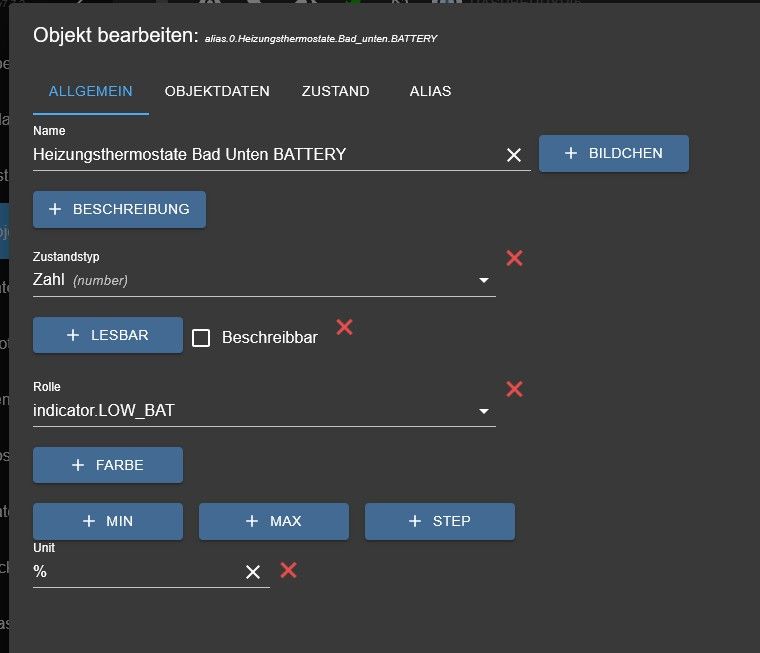Delete Rolle property using red X
Viewport: 760px width, 653px height.
click(x=514, y=389)
